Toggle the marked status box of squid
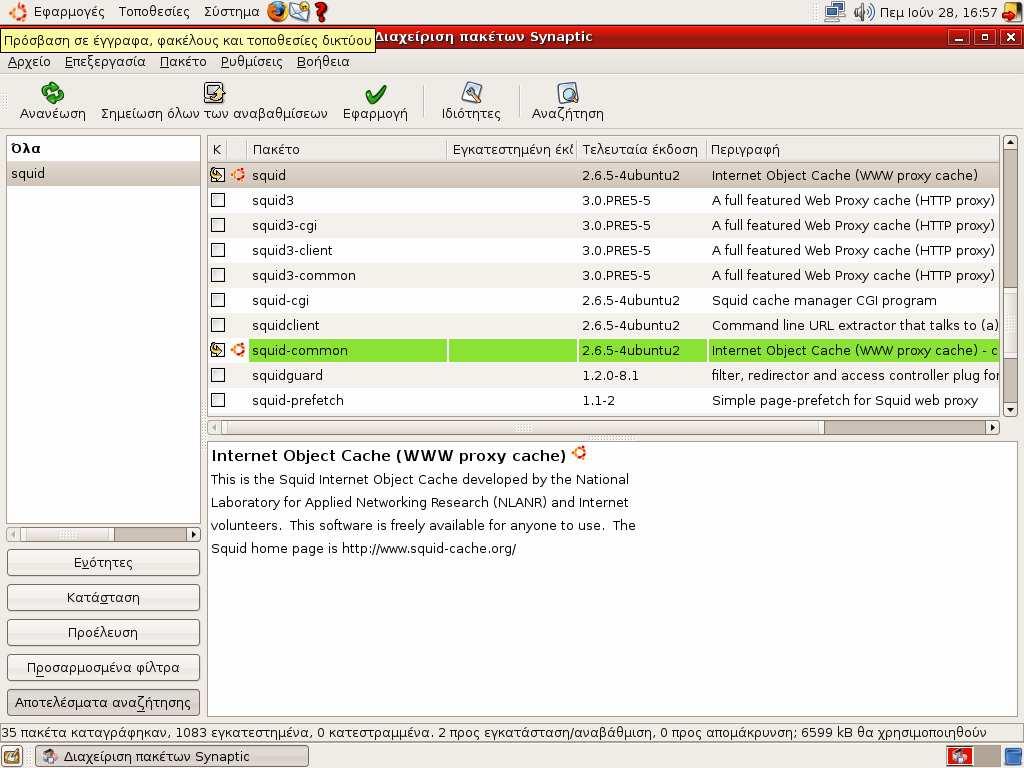 pyautogui.click(x=217, y=174)
